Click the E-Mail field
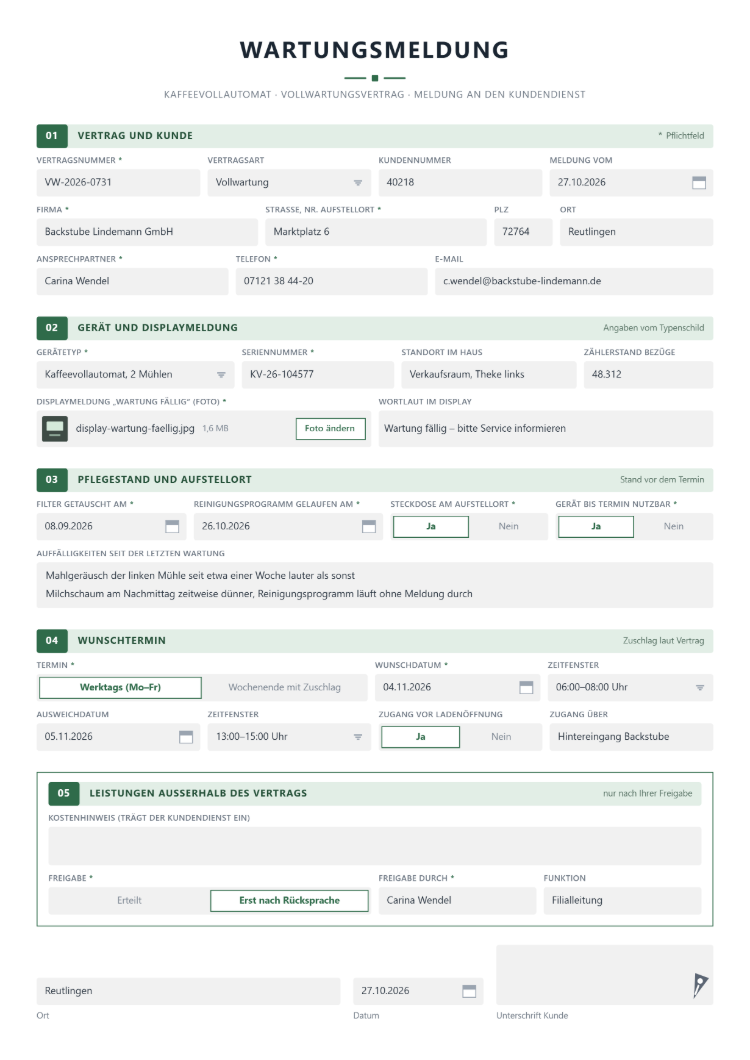This screenshot has width=750, height=1060. coord(574,281)
